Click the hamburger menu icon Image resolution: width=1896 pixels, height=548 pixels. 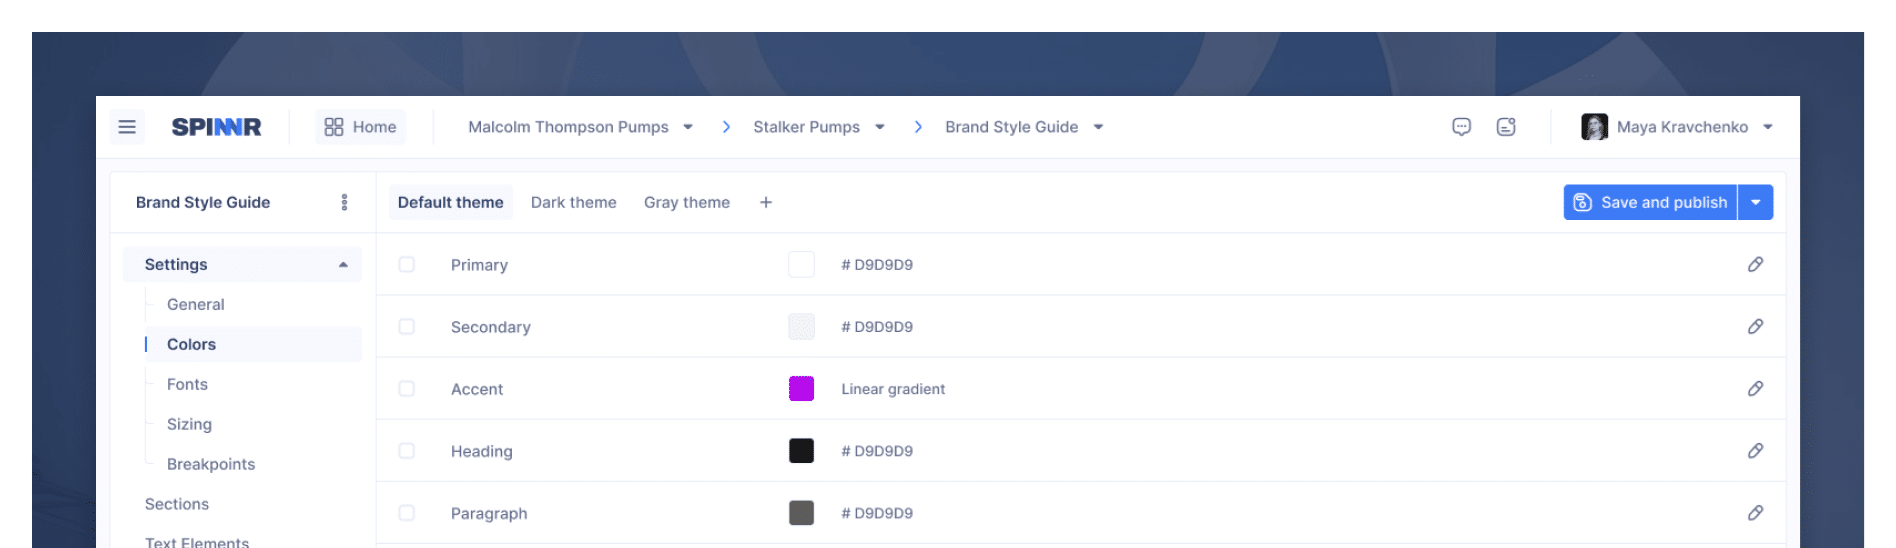point(127,127)
